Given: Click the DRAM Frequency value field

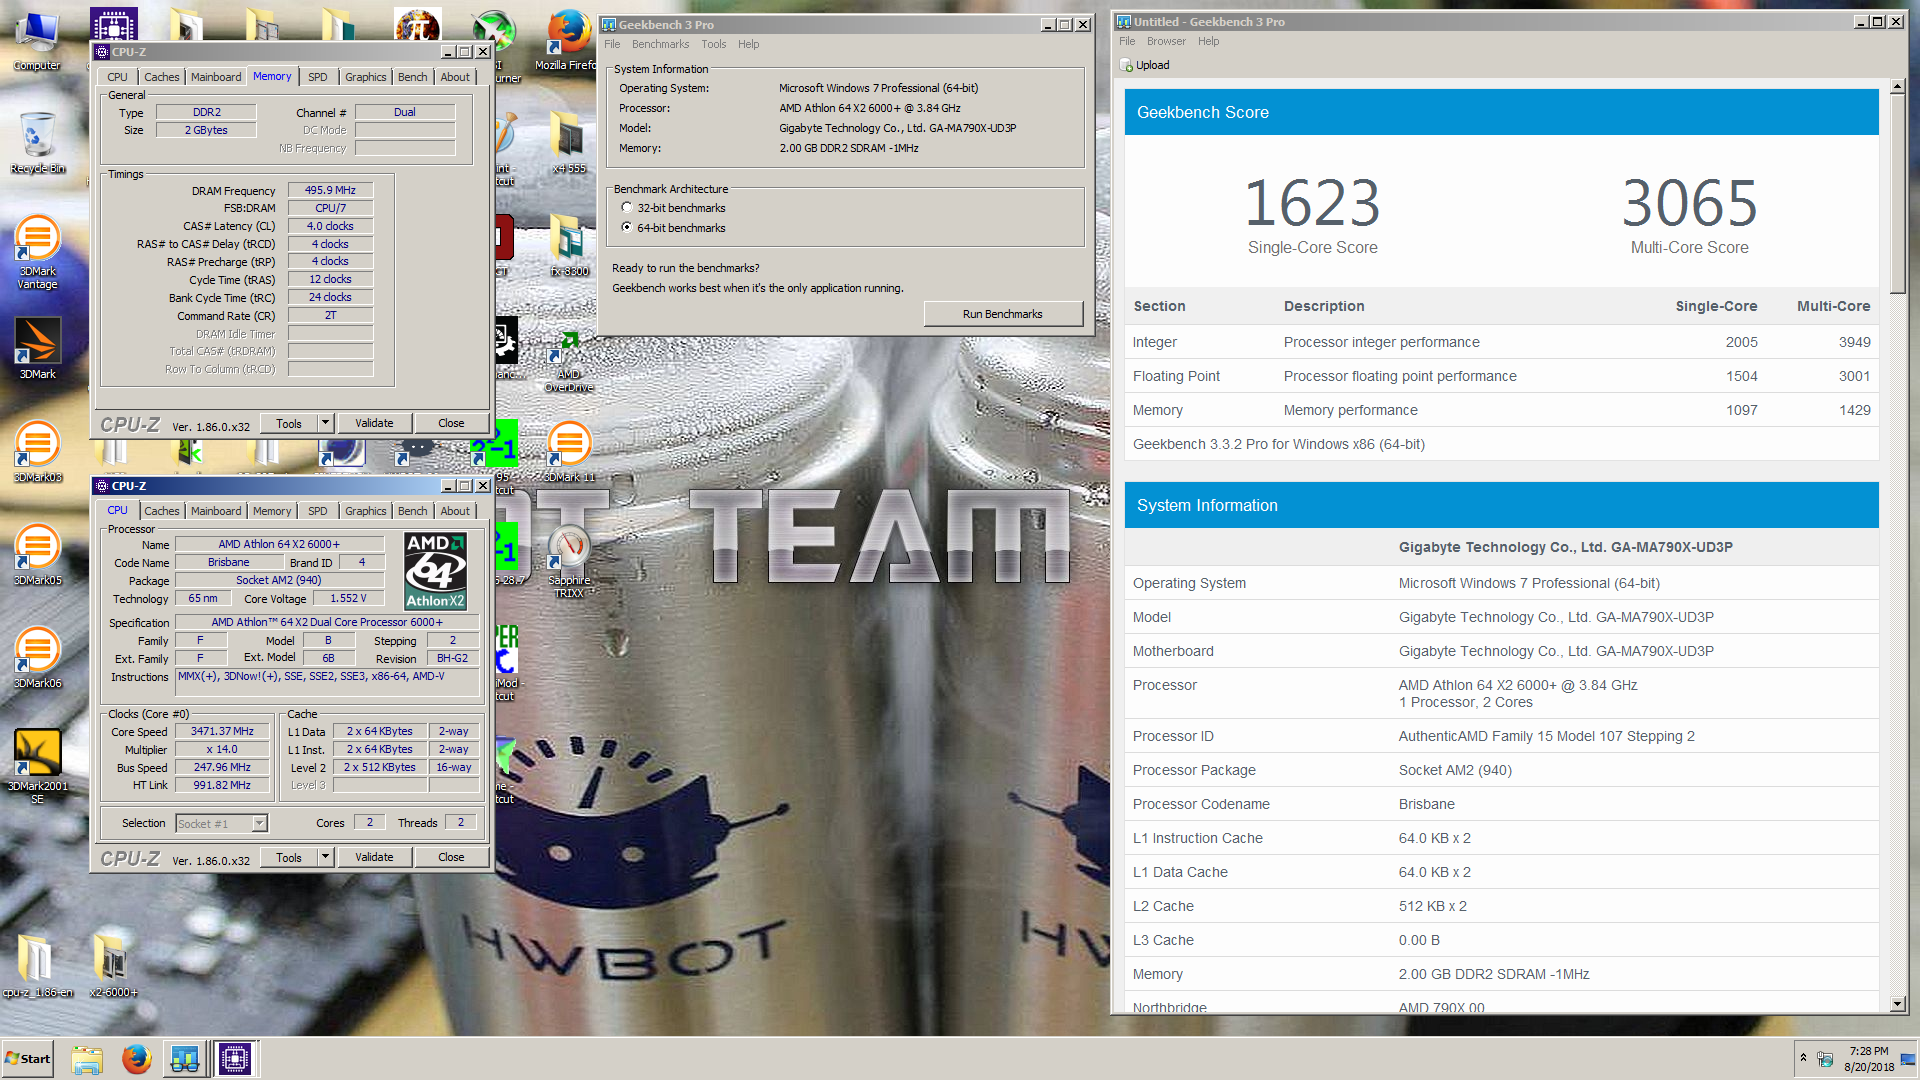Looking at the screenshot, I should click(330, 190).
